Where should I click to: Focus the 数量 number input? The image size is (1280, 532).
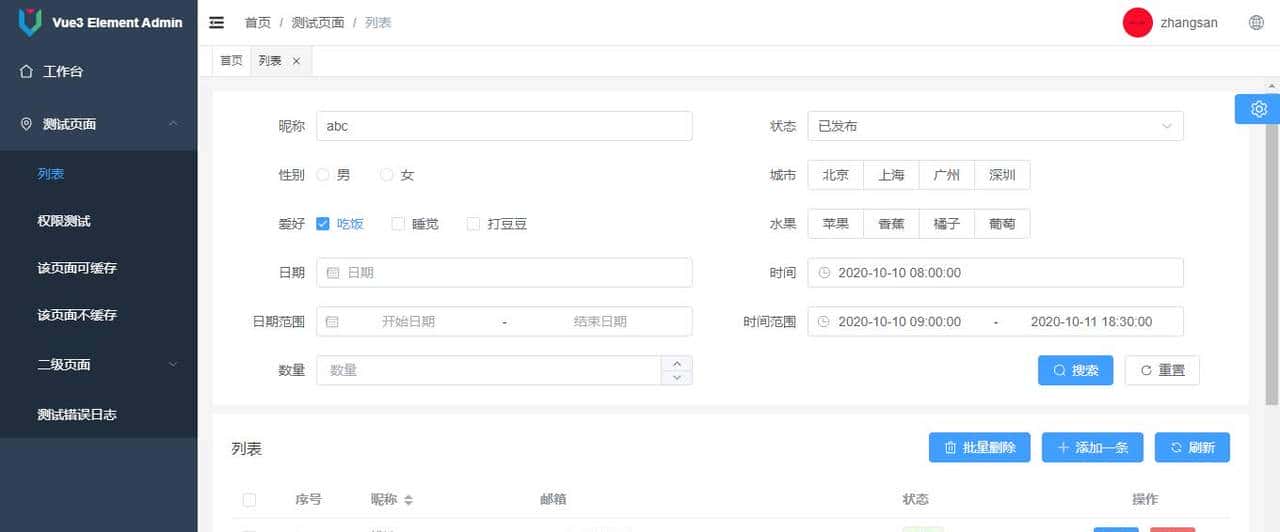489,370
